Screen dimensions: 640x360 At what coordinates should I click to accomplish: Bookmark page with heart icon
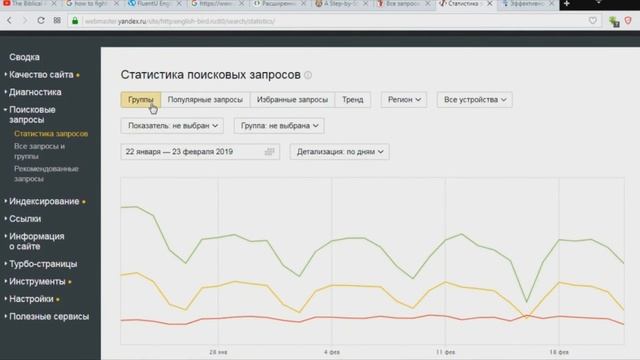click(x=593, y=20)
